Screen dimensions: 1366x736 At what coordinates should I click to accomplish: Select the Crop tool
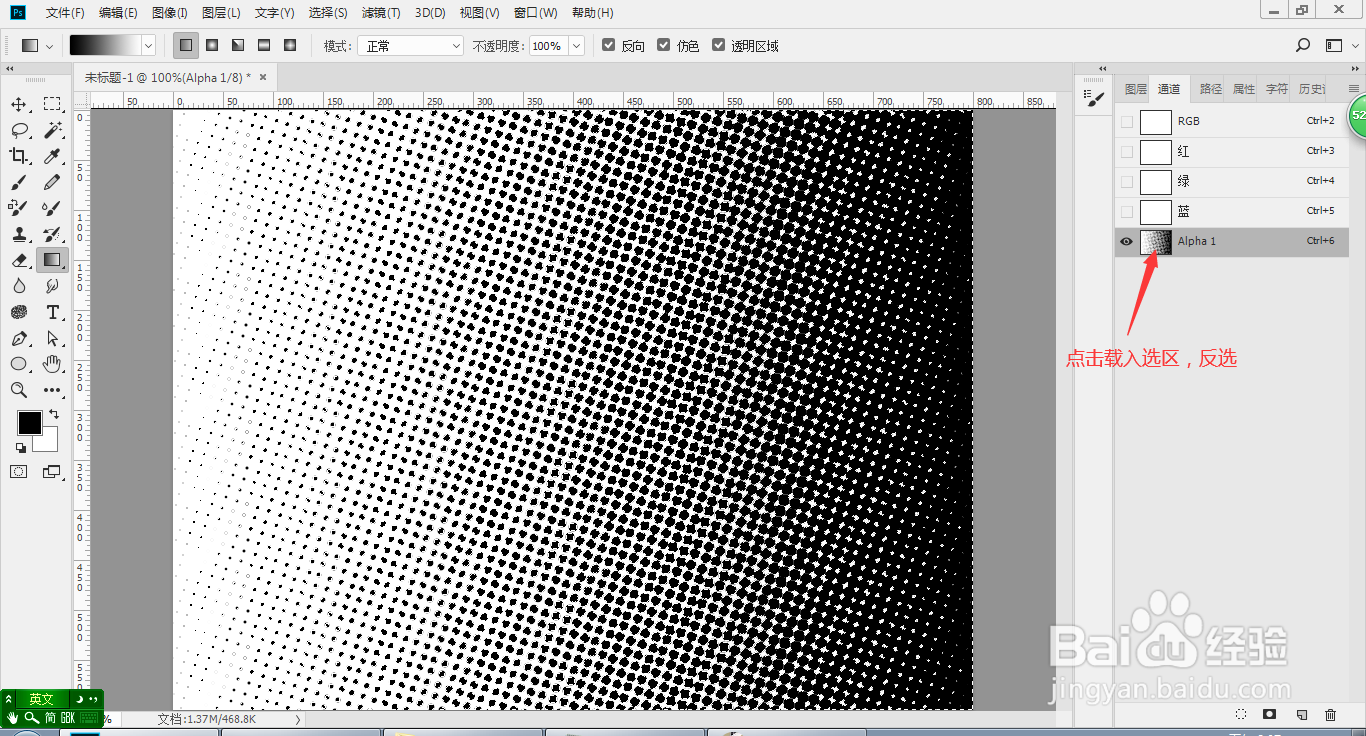pos(19,156)
